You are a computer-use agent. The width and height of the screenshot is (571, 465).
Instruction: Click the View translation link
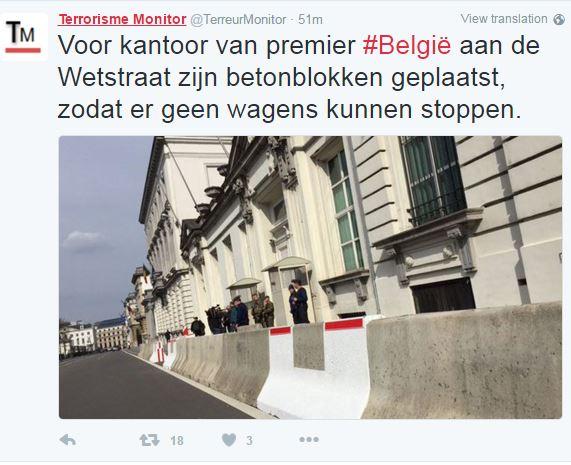(504, 19)
